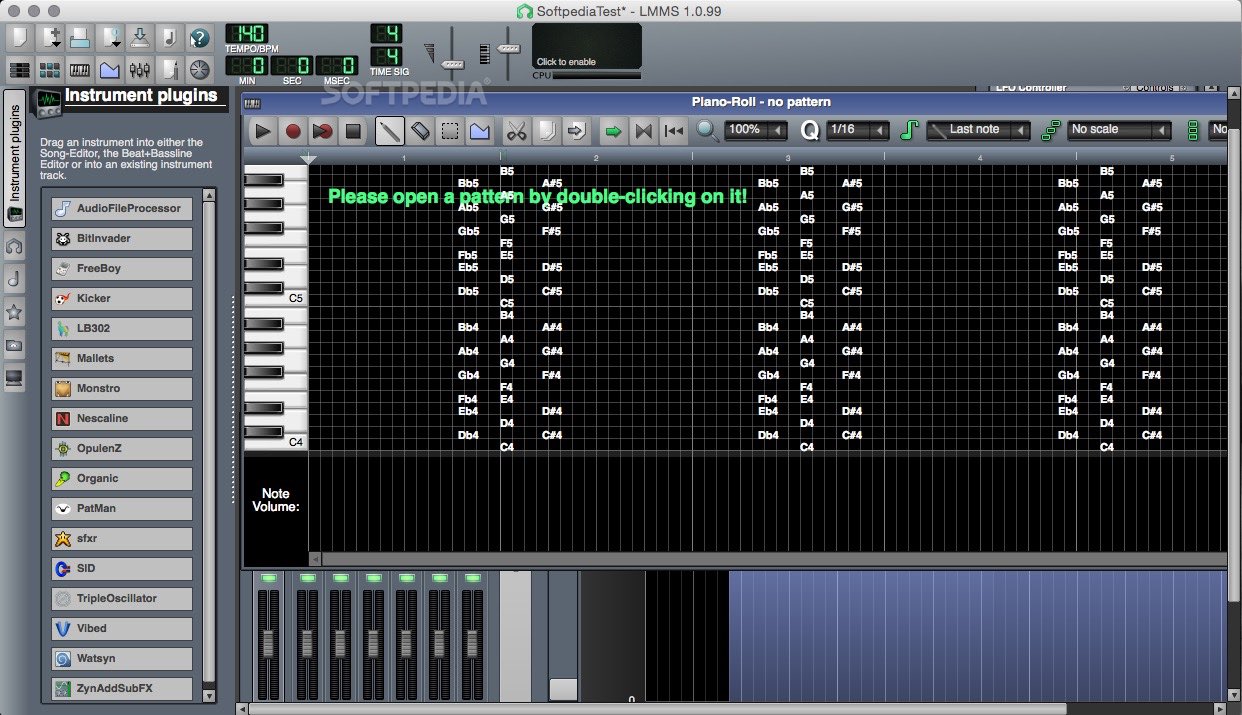The height and width of the screenshot is (715, 1242).
Task: Switch to Detune mode in Piano Roll
Action: (x=480, y=130)
